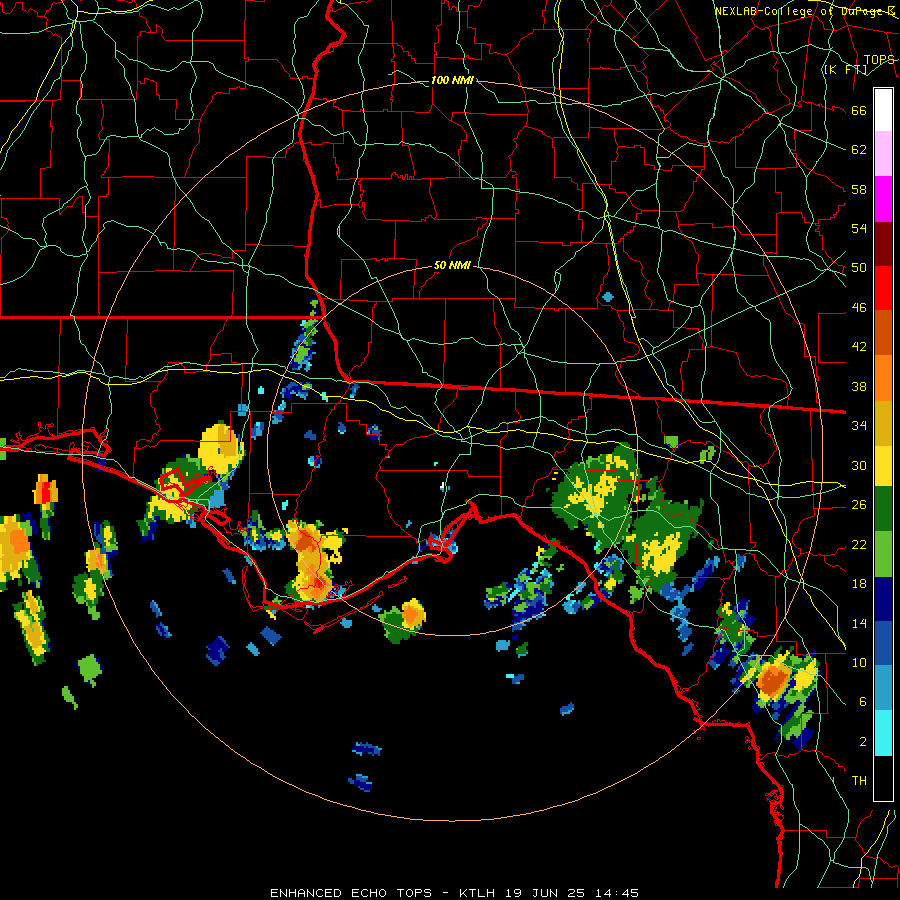Click the "ENHANCED ECHO TOPS" title text
This screenshot has width=900, height=900.
click(x=351, y=893)
